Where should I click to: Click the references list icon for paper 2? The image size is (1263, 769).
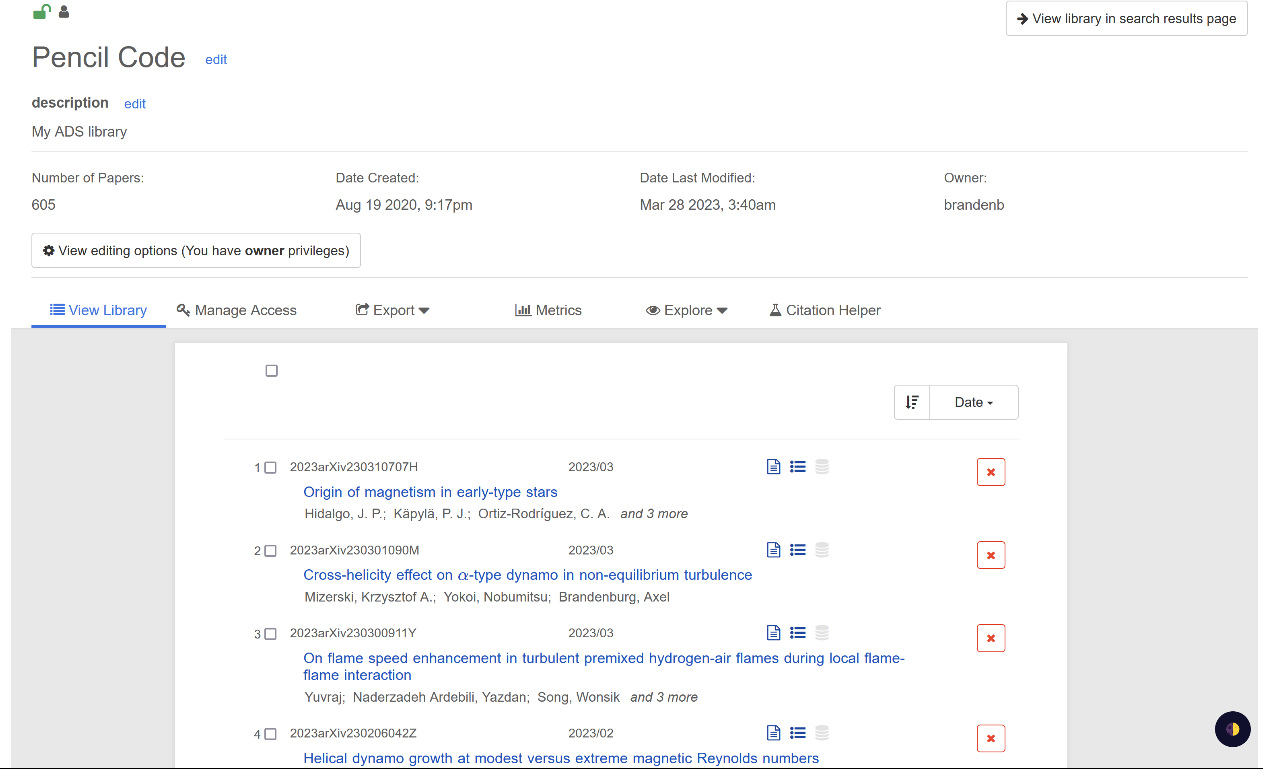point(797,550)
